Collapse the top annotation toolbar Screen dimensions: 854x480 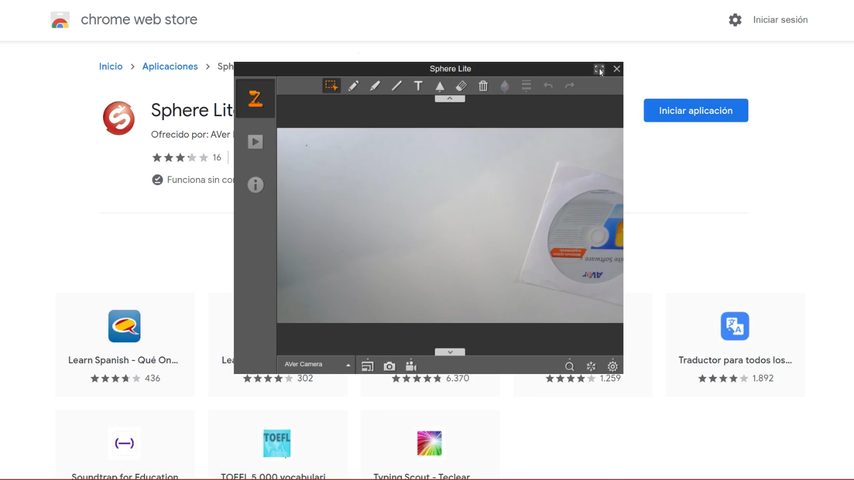[450, 99]
